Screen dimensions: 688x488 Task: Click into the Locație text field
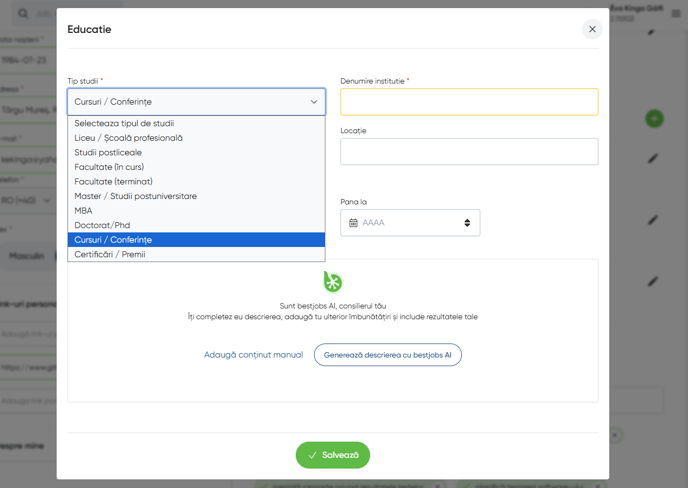click(469, 151)
